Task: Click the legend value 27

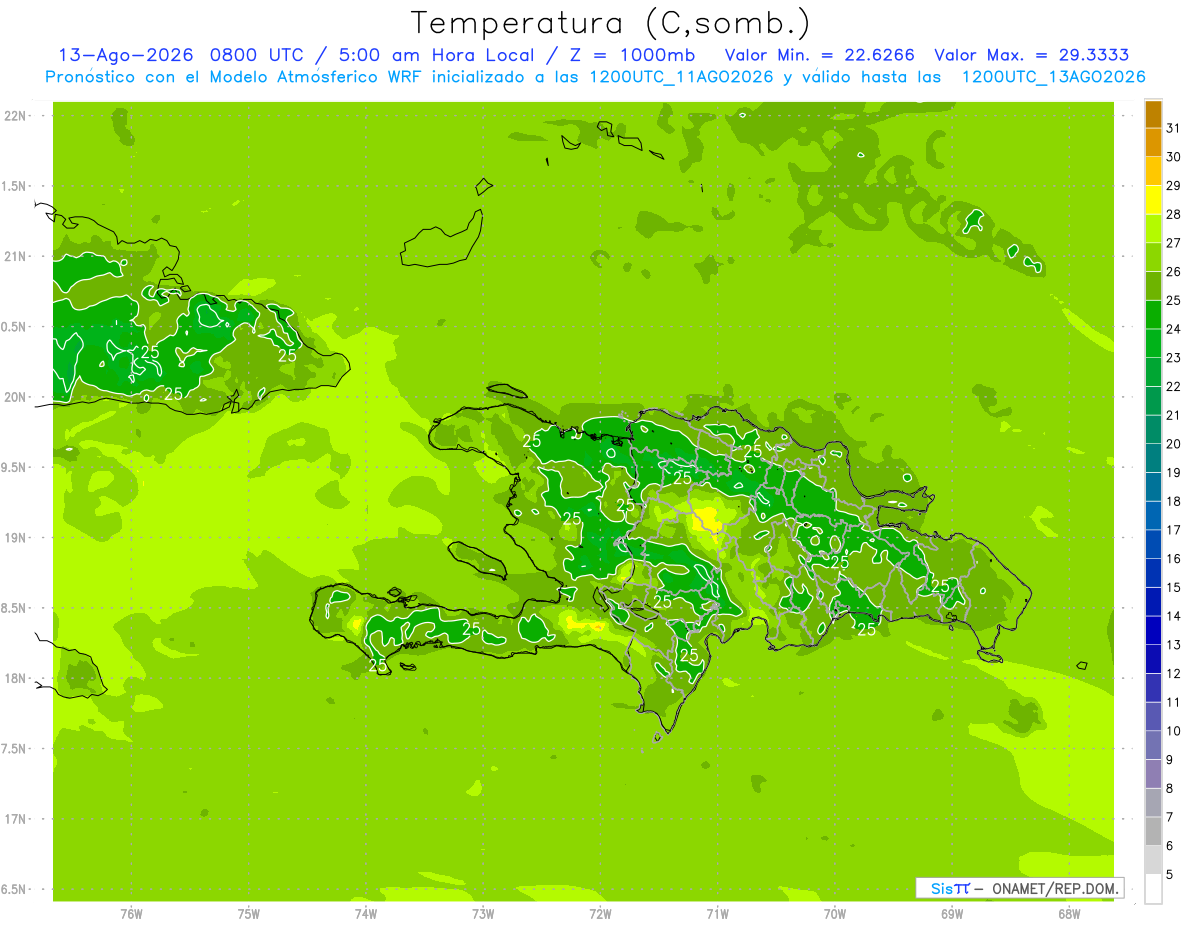Action: coord(1174,243)
